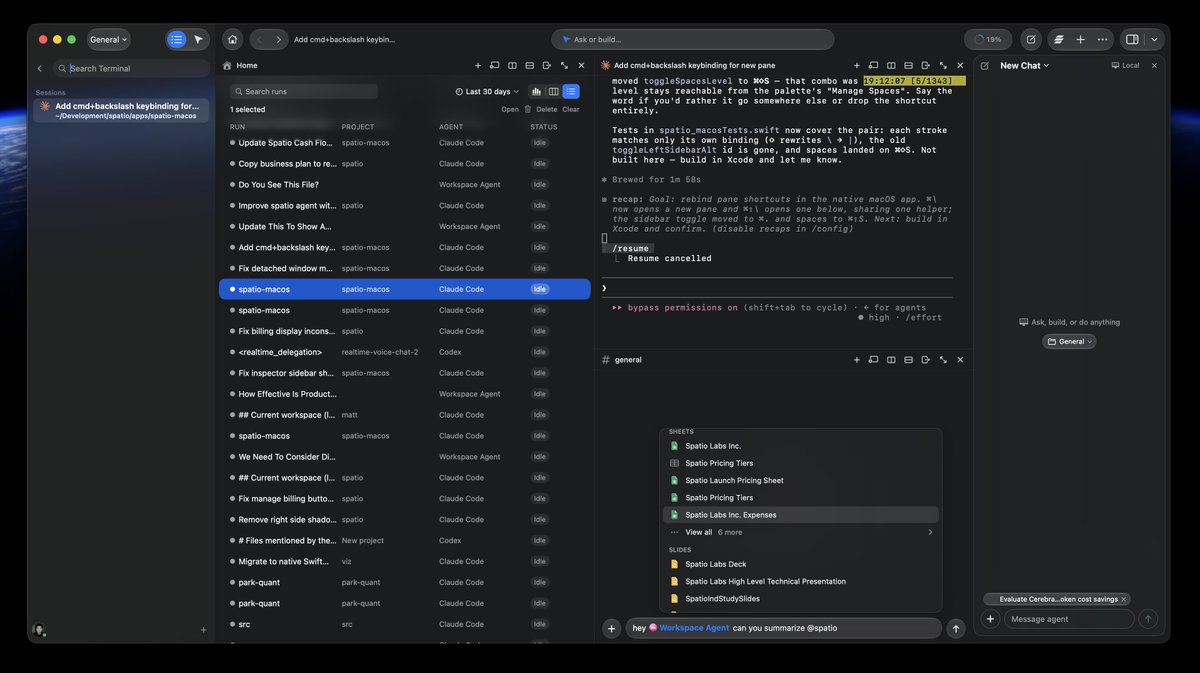Close the general channel pane
The width and height of the screenshot is (1200, 673).
click(x=960, y=359)
